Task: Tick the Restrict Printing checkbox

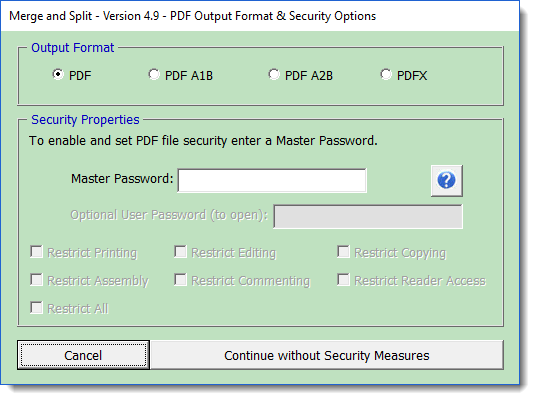Action: point(36,252)
